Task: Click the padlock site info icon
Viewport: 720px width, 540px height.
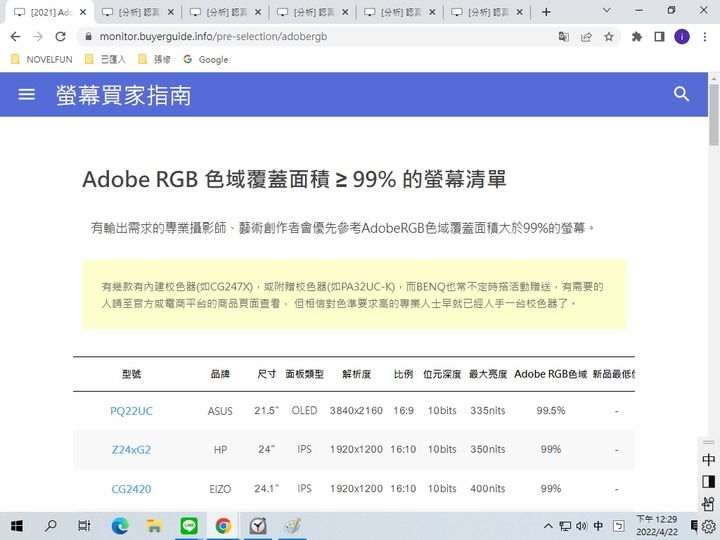Action: (x=89, y=37)
